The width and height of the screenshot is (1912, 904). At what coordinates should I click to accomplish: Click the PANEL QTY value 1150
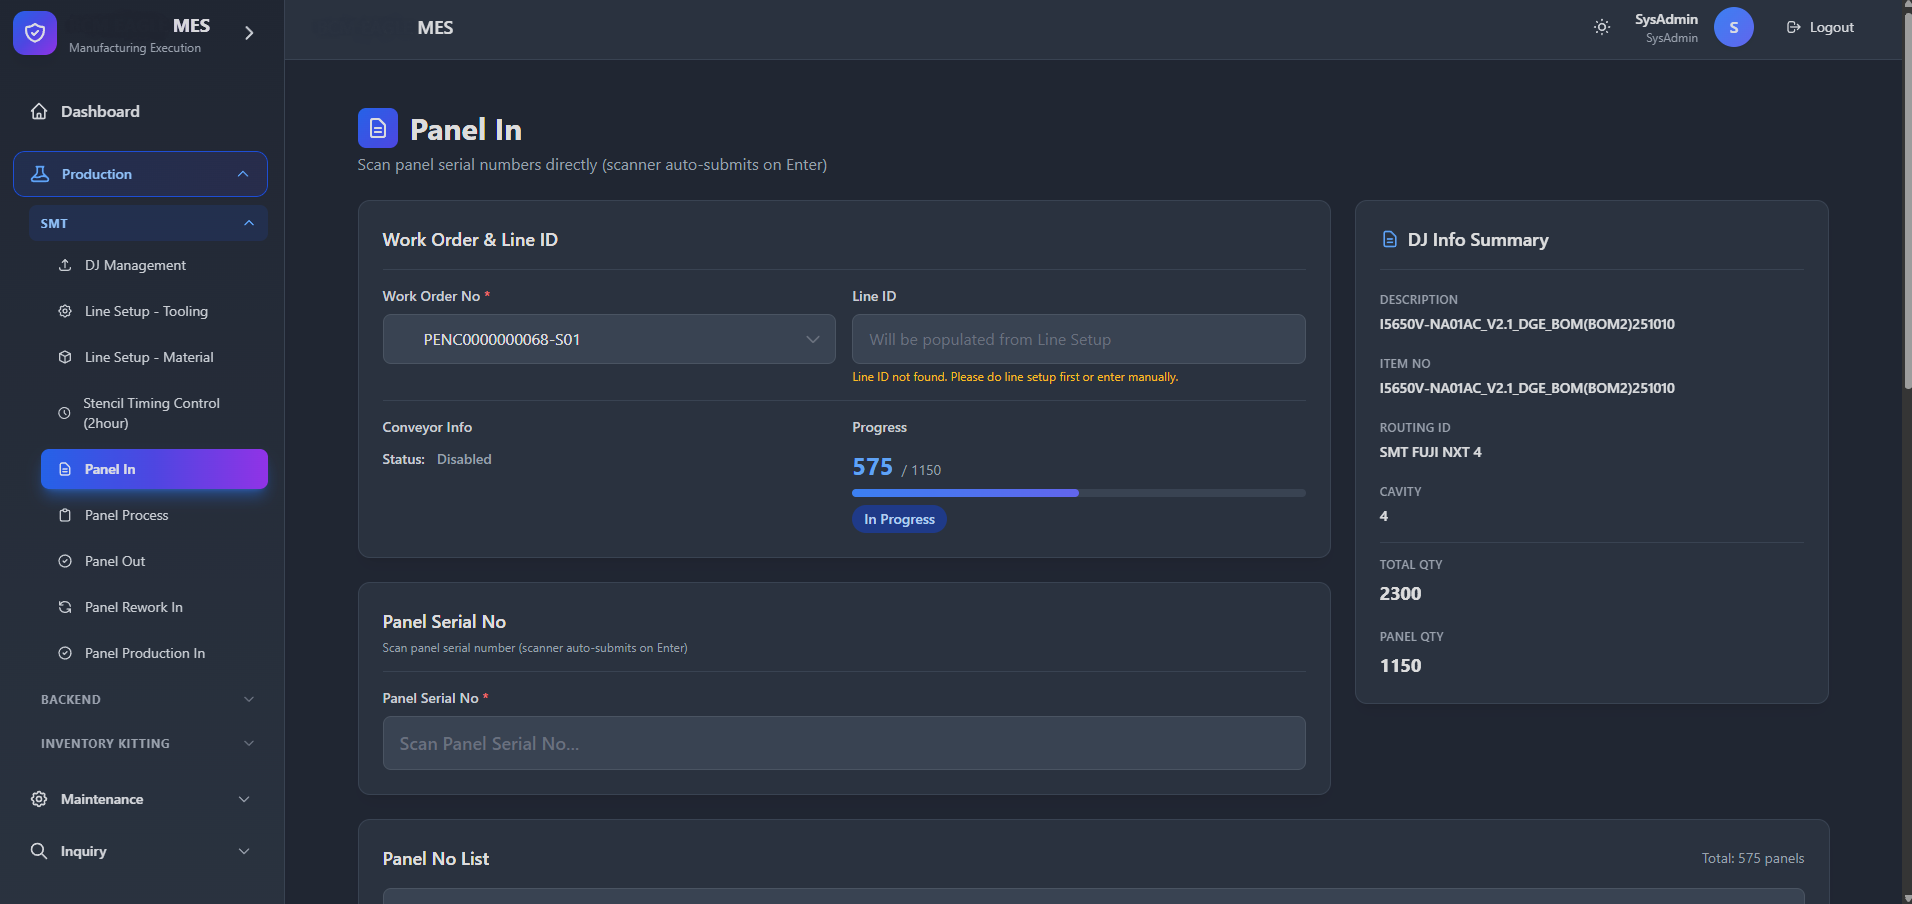pyautogui.click(x=1400, y=665)
